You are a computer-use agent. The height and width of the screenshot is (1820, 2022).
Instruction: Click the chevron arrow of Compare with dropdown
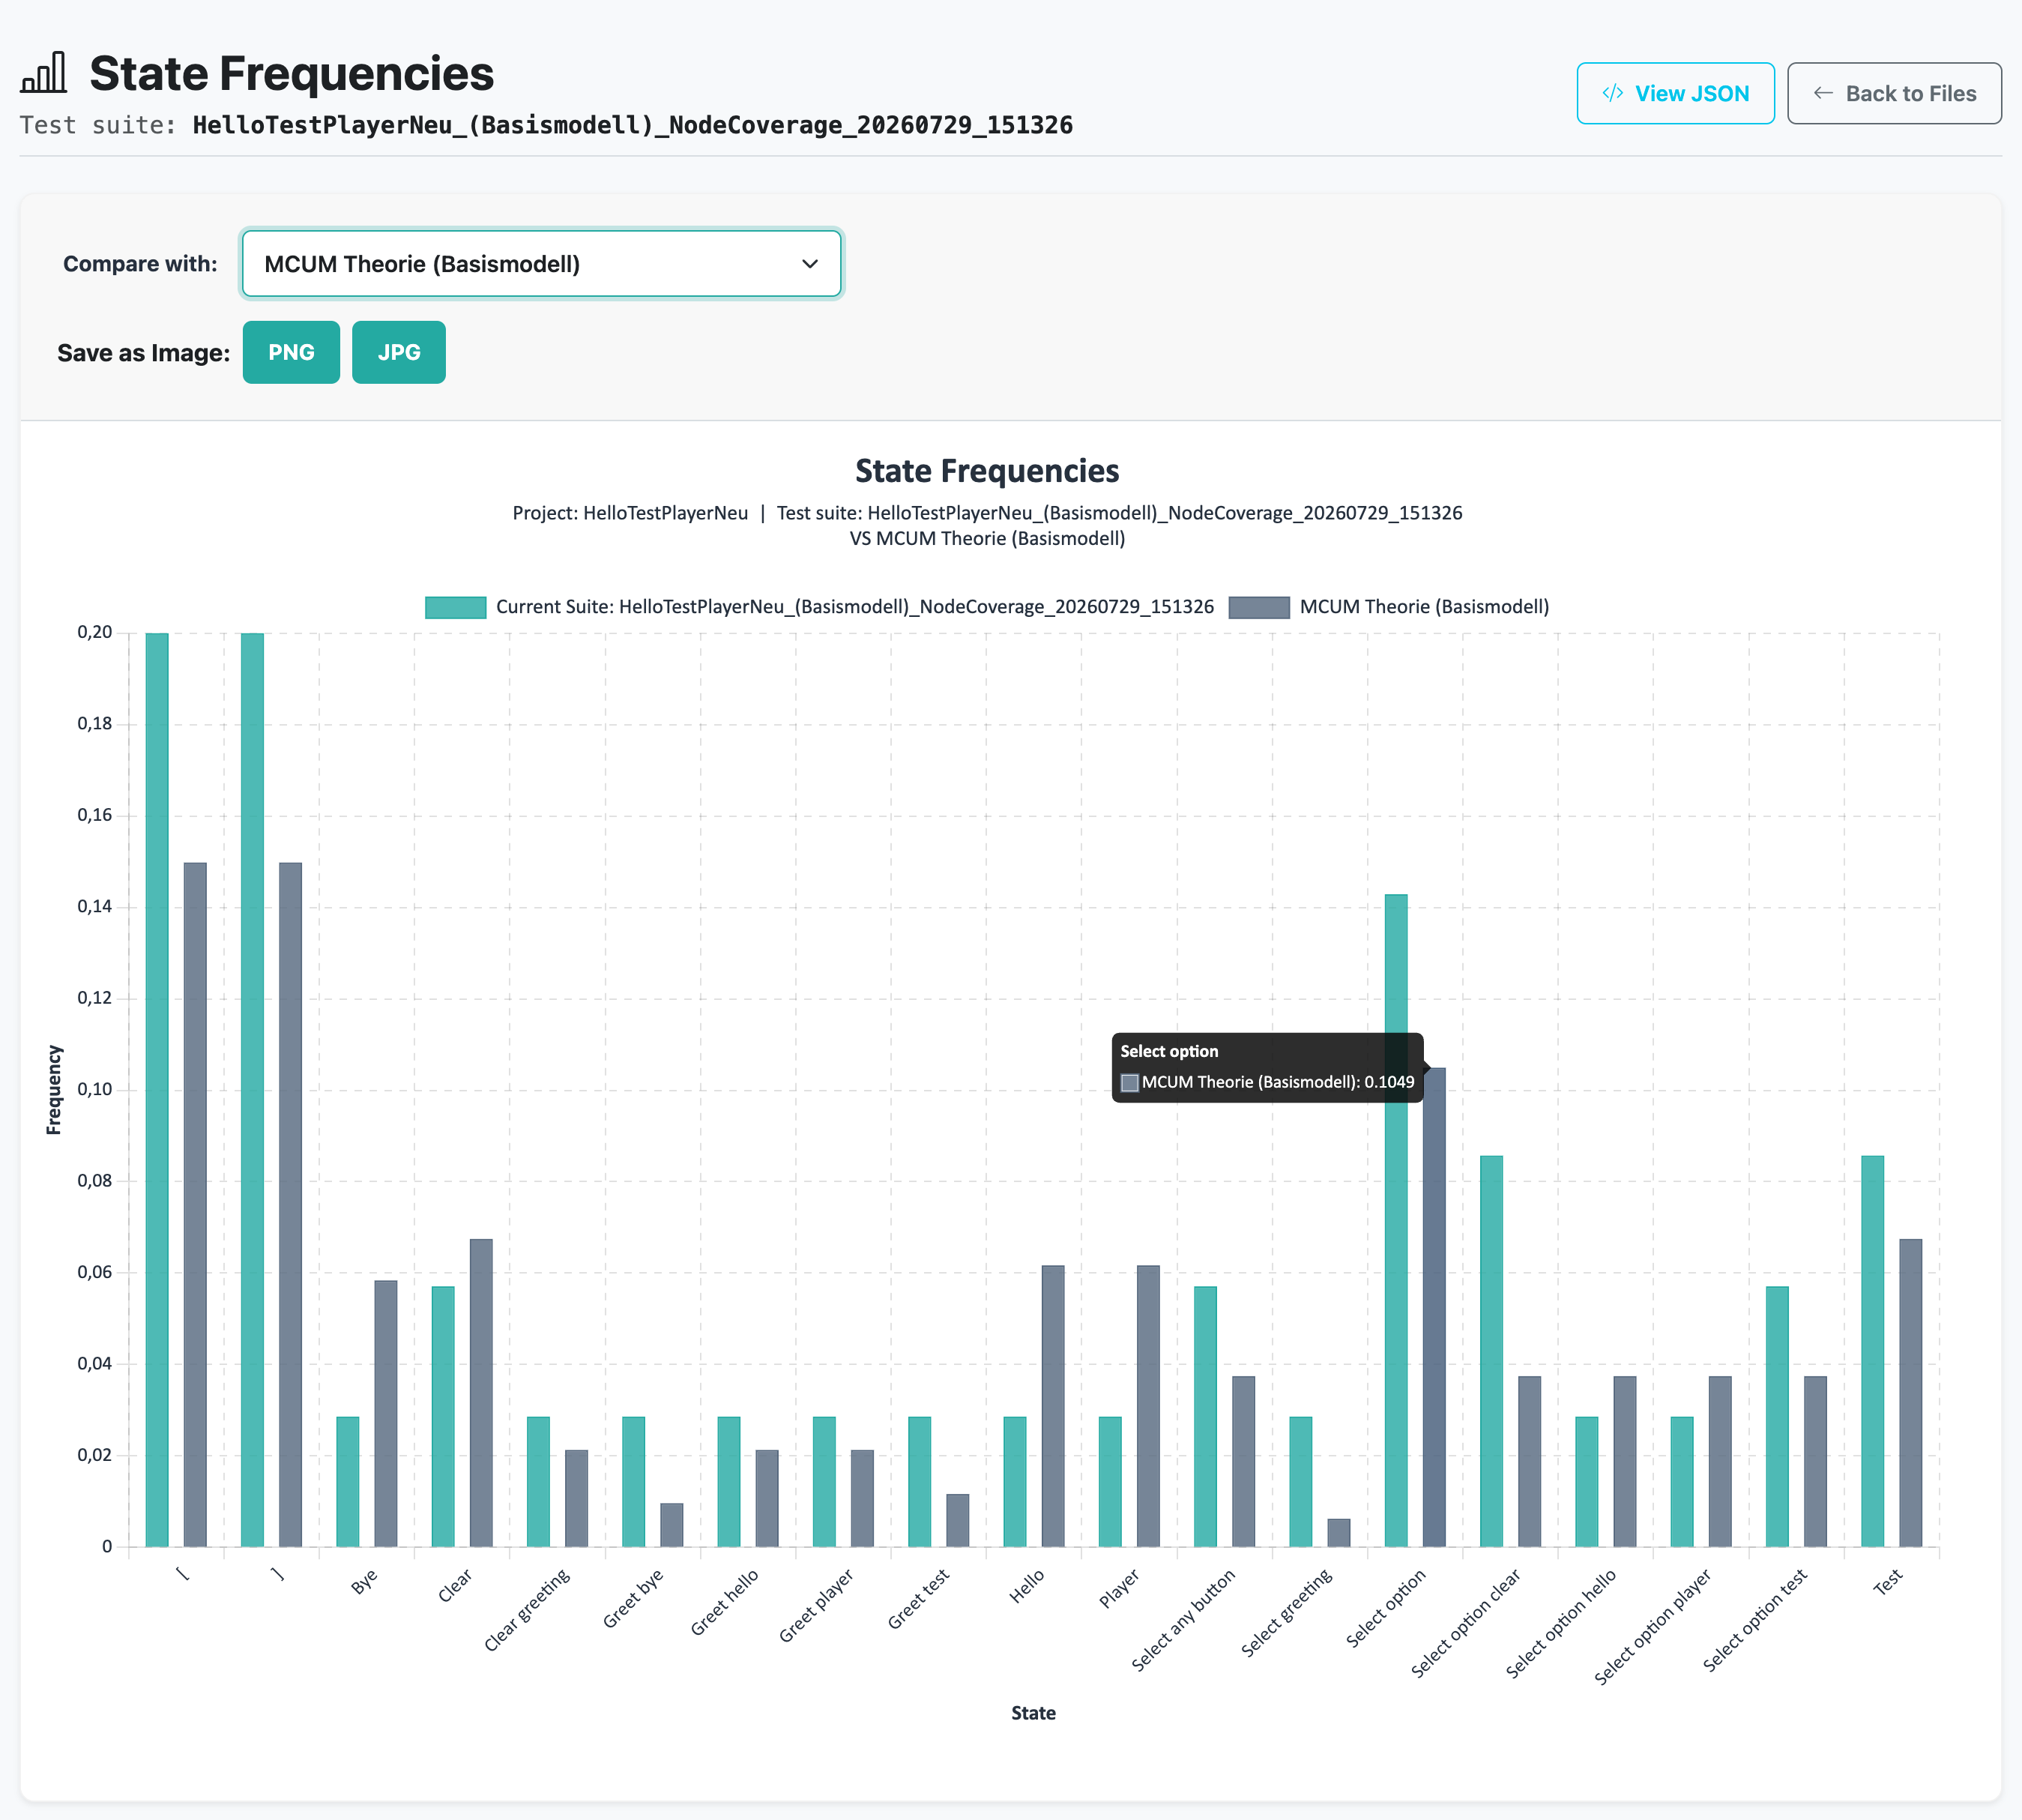click(810, 264)
